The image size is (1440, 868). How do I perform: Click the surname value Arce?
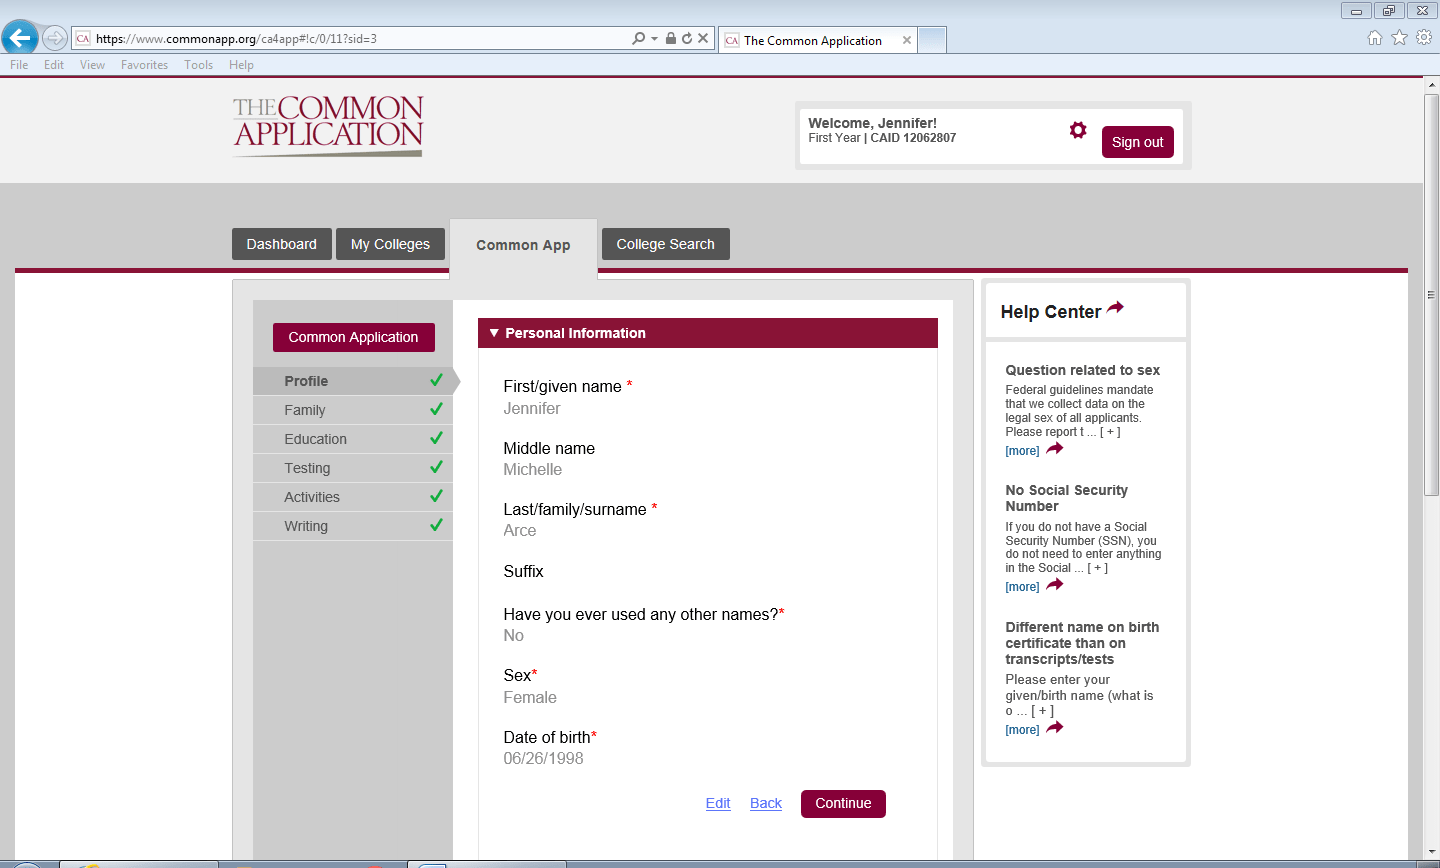coord(520,530)
